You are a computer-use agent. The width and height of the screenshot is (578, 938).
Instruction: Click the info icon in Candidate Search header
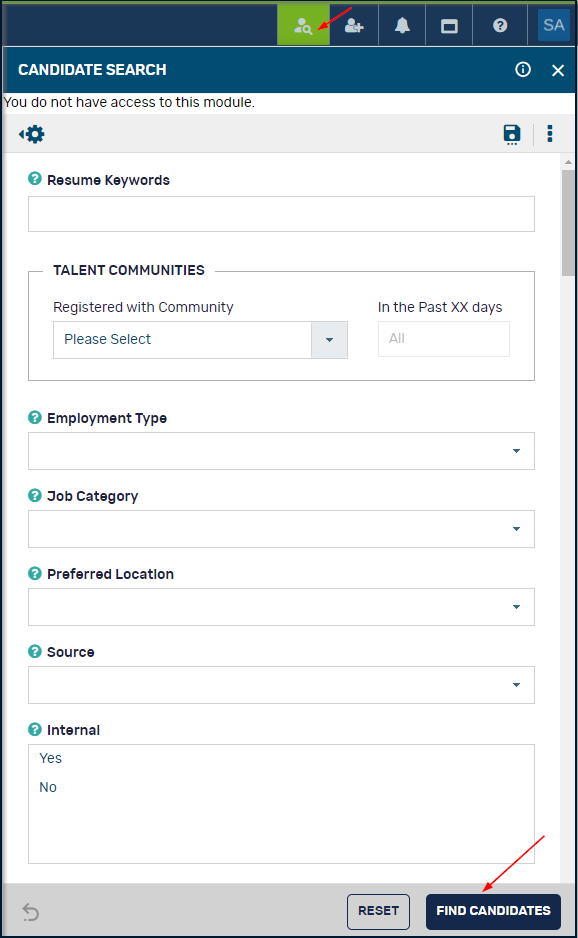pyautogui.click(x=523, y=69)
